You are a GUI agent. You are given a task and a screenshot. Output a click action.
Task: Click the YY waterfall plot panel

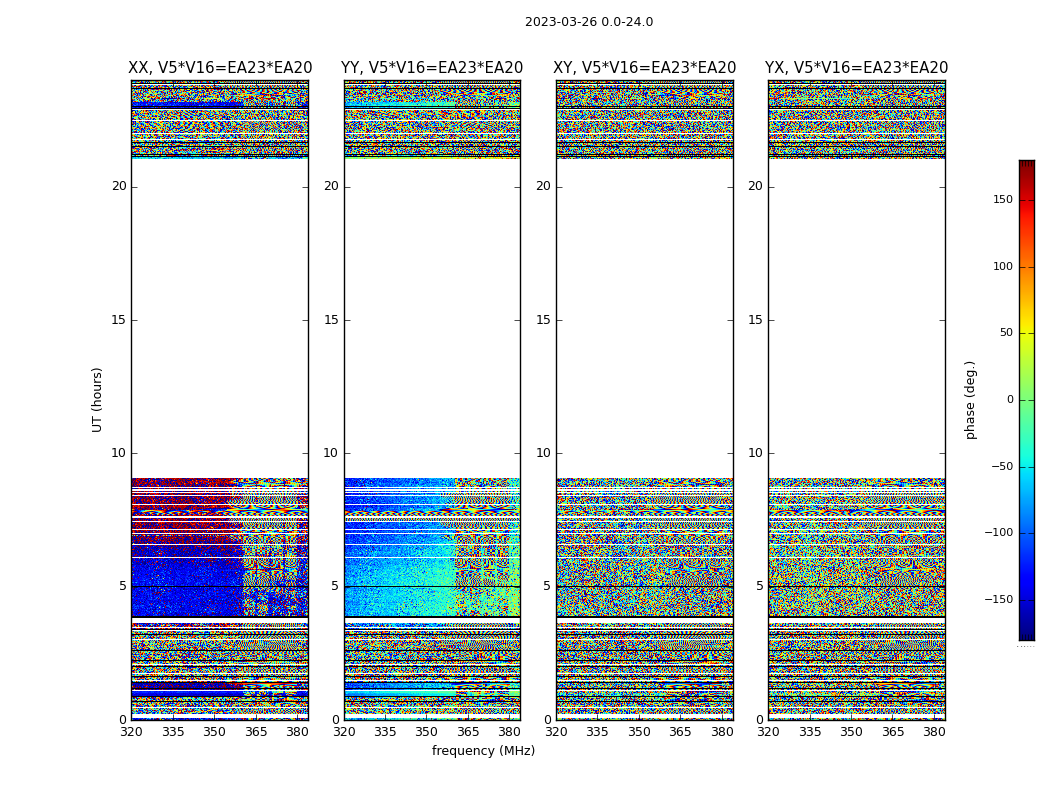point(432,400)
